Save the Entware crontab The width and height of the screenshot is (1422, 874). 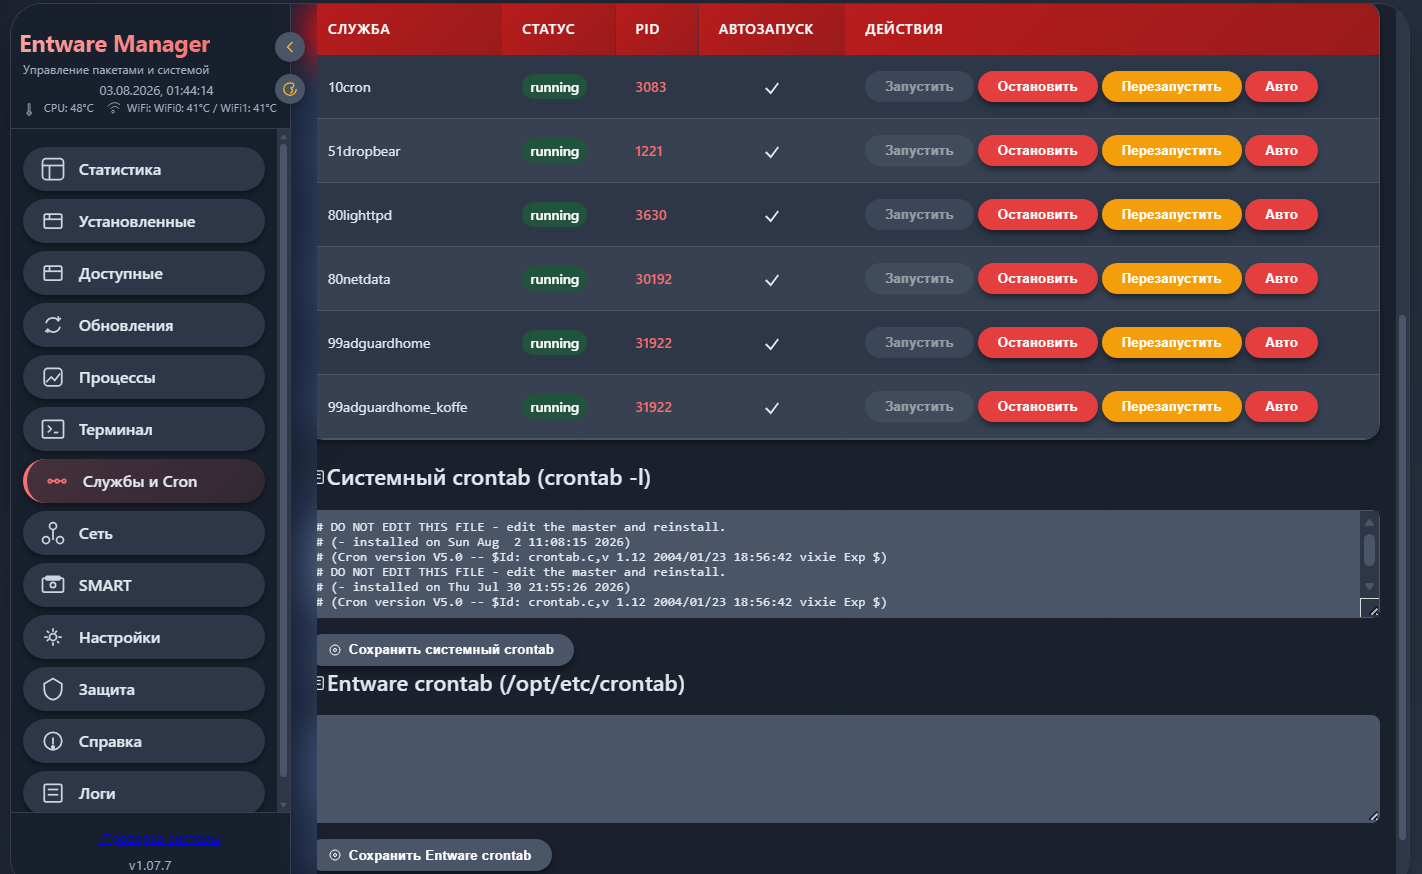(x=434, y=855)
